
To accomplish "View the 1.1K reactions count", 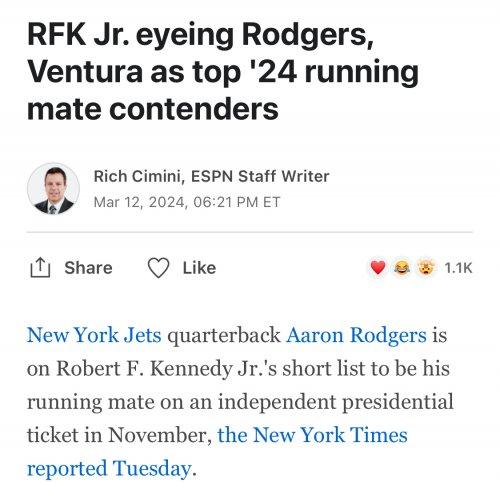I will [458, 268].
